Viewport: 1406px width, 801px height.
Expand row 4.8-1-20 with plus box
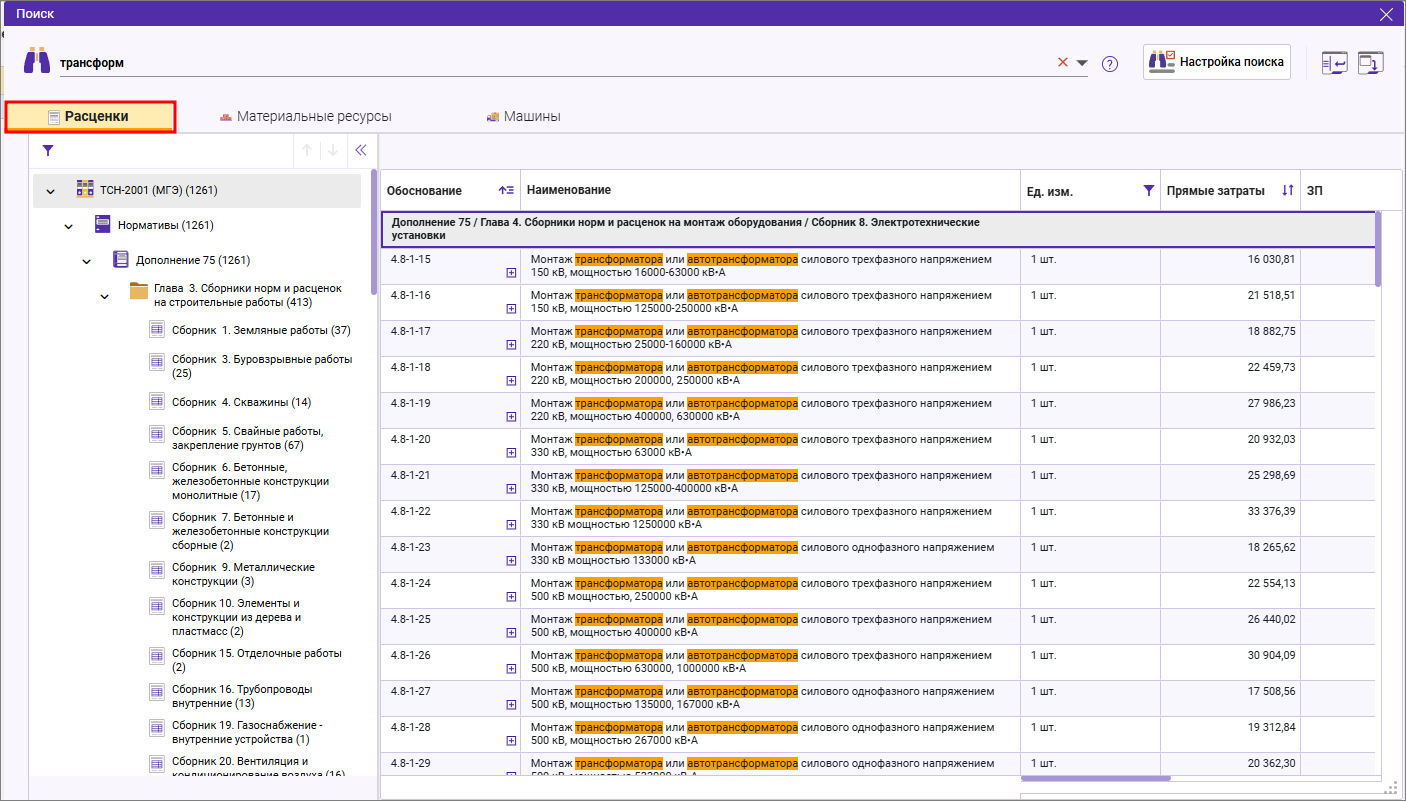pos(511,452)
